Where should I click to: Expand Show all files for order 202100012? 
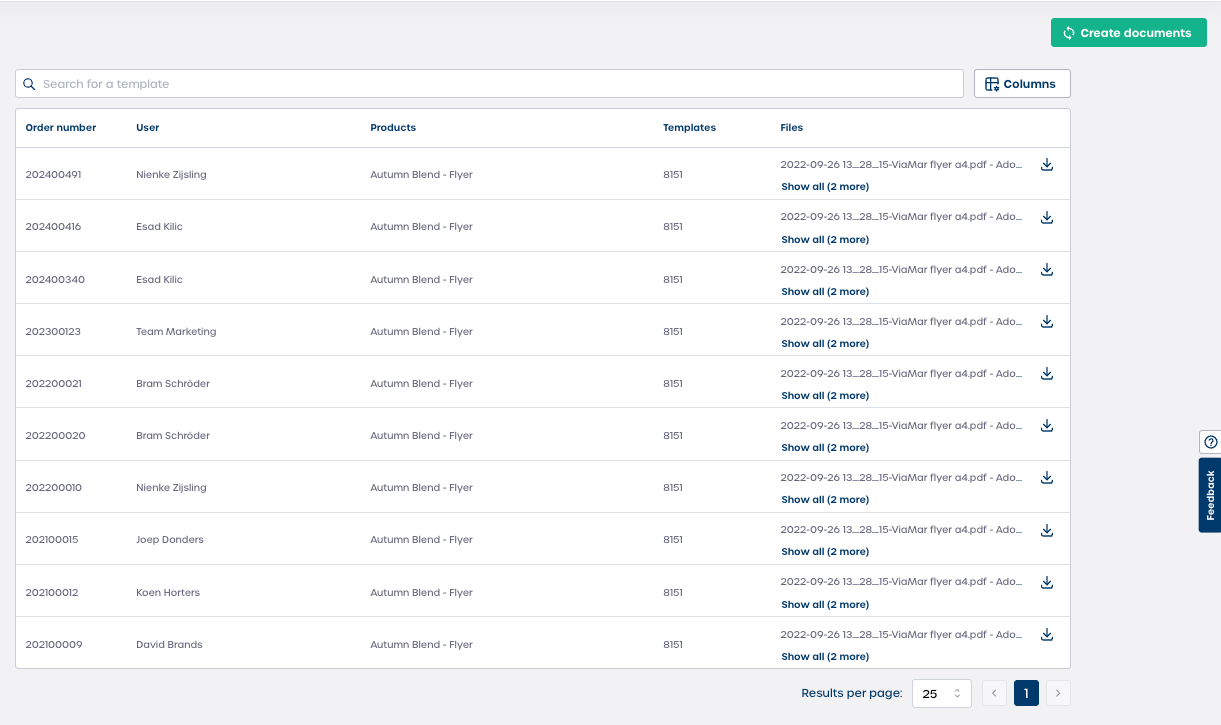point(824,605)
